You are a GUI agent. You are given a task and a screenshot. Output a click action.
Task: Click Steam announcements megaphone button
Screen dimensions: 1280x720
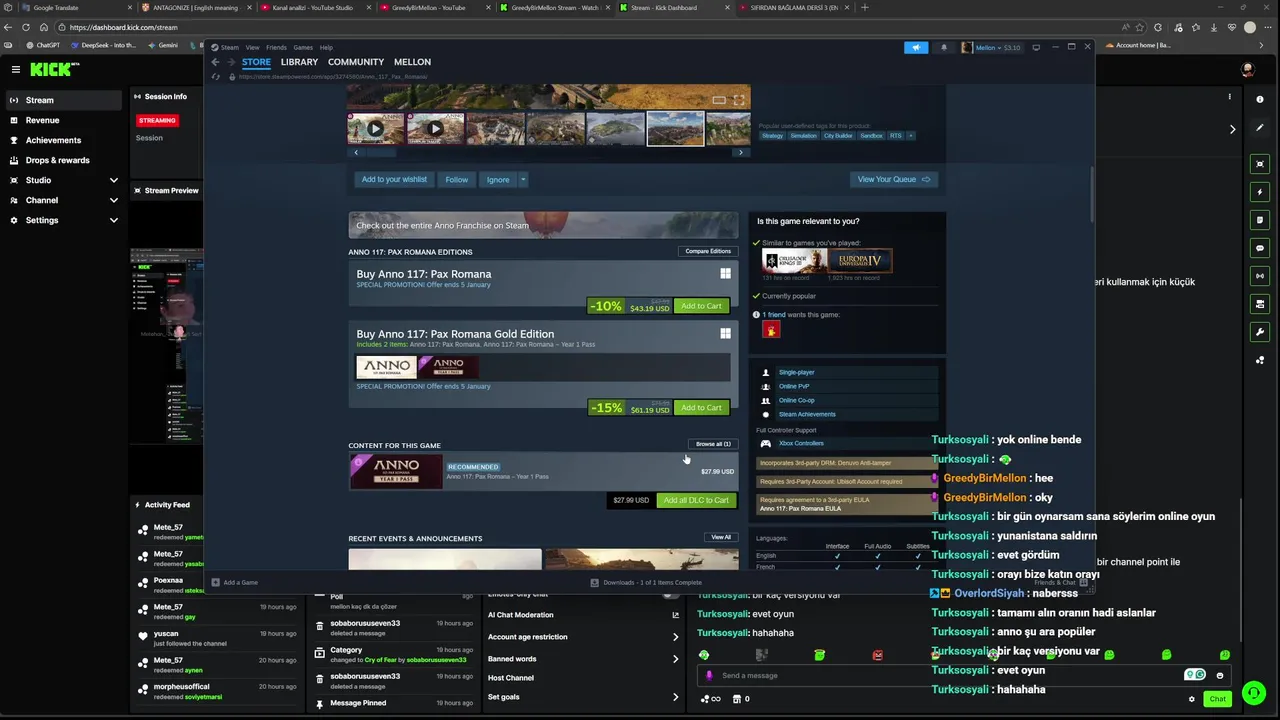[x=916, y=47]
